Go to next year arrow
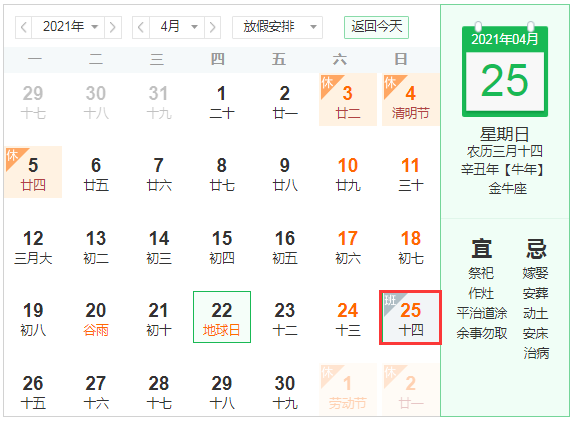This screenshot has width=574, height=422. 113,27
